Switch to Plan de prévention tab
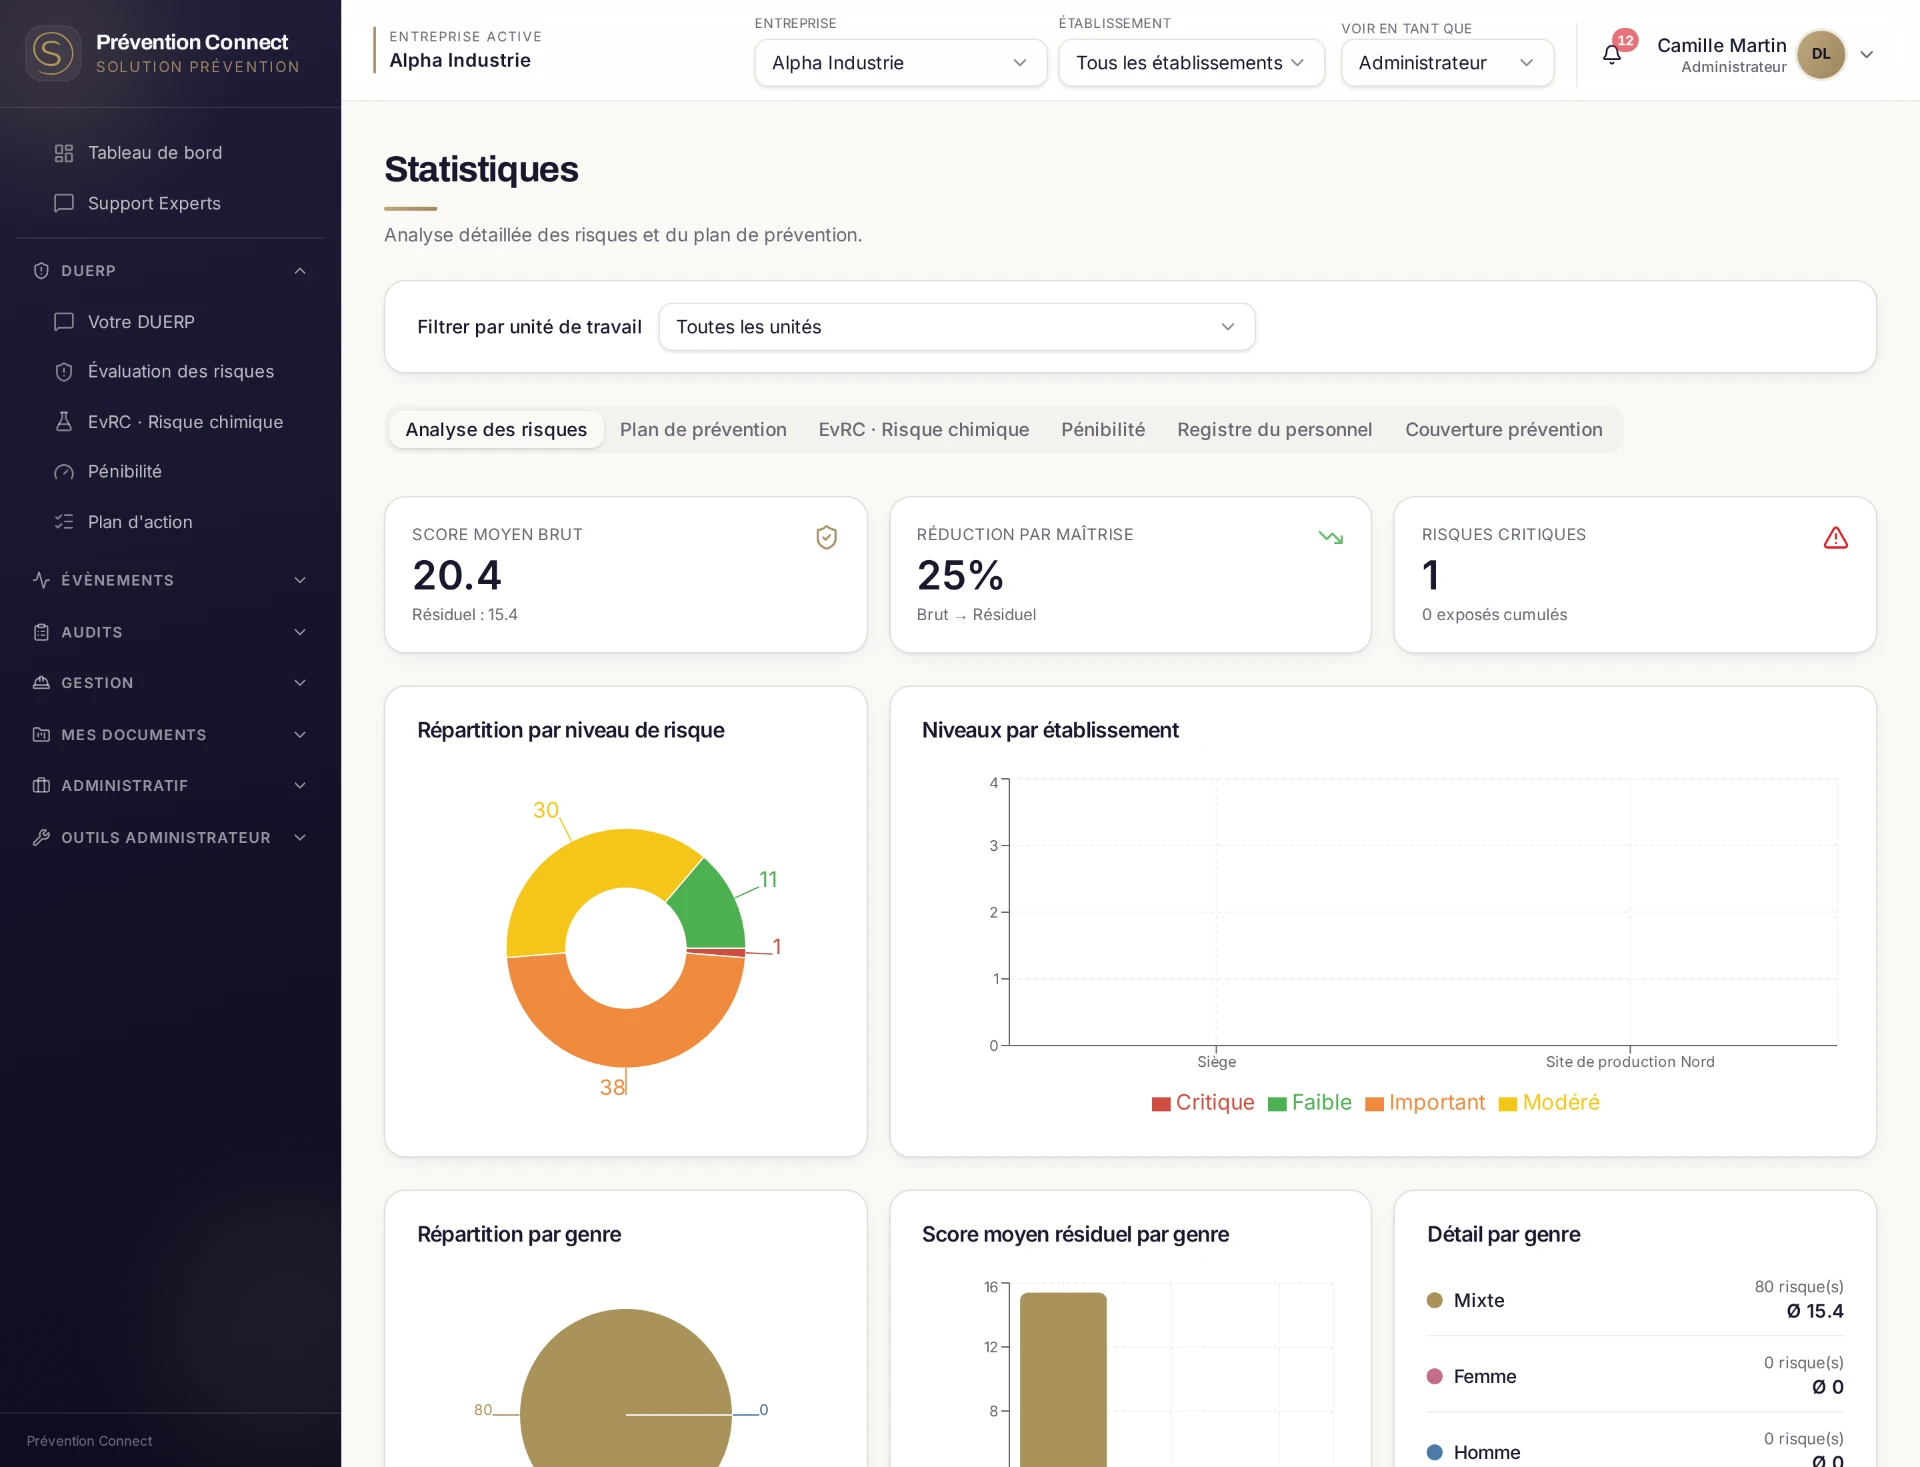Screen dimensions: 1920x1467 point(703,430)
